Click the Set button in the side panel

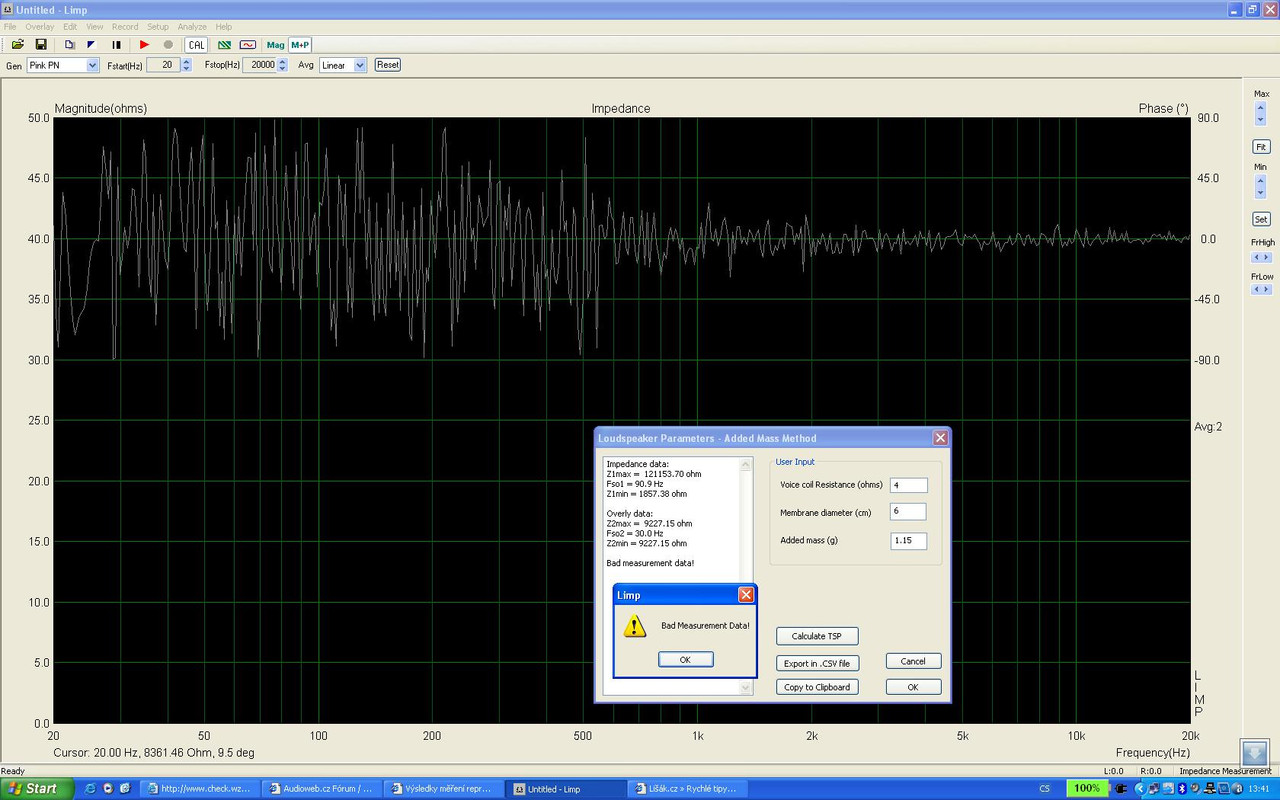[1261, 219]
